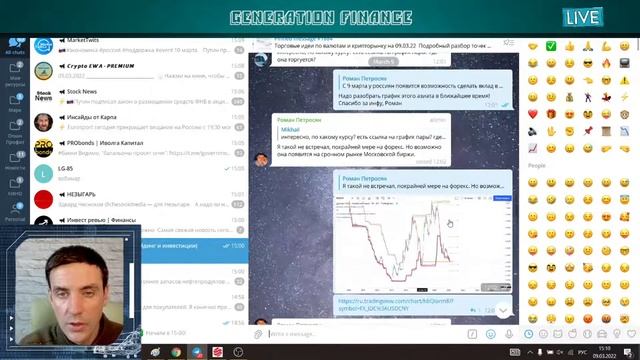The width and height of the screenshot is (640, 360).
Task: Show hidden system tray icons
Action: click(x=530, y=352)
